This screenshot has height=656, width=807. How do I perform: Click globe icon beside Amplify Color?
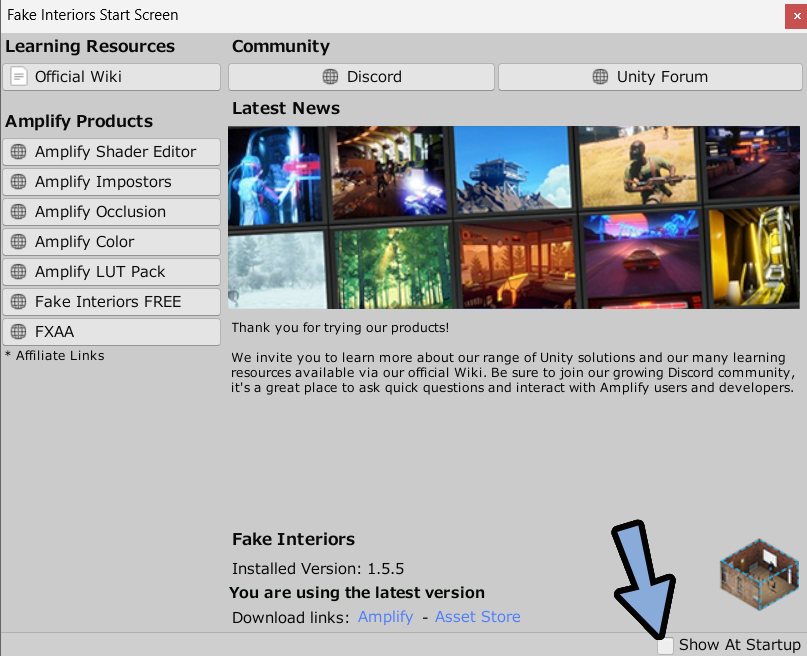[x=19, y=242]
